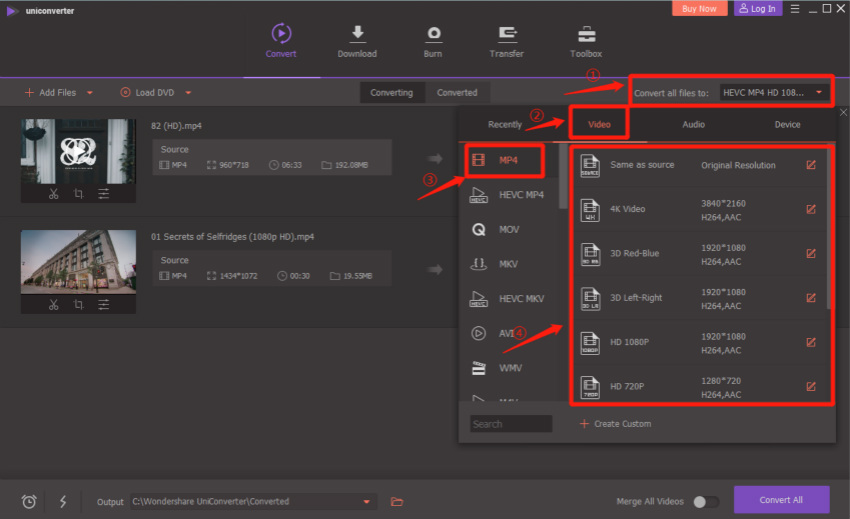Edit the Same as source preset
850x519 pixels.
[811, 165]
